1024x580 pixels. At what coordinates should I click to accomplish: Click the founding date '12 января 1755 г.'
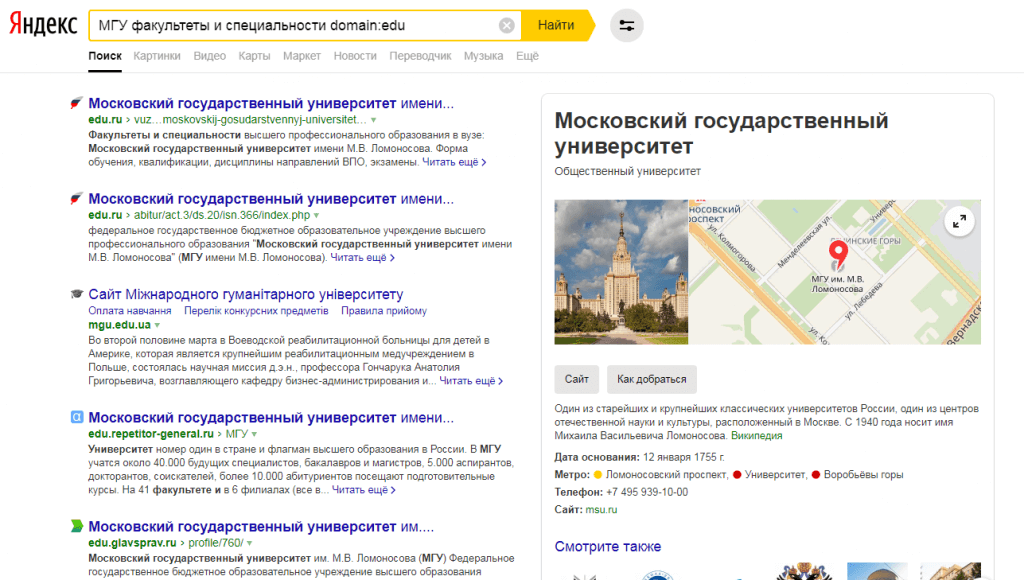(x=684, y=457)
